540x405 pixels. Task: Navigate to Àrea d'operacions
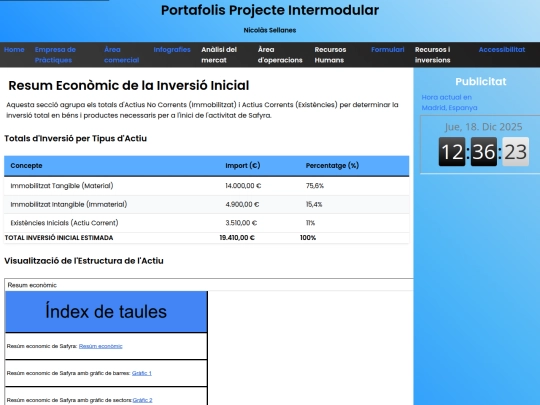point(280,55)
